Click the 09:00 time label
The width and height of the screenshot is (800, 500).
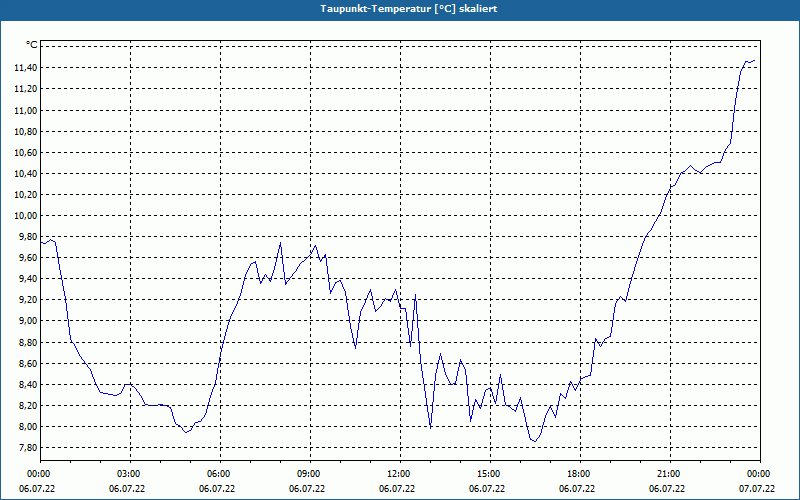310,474
